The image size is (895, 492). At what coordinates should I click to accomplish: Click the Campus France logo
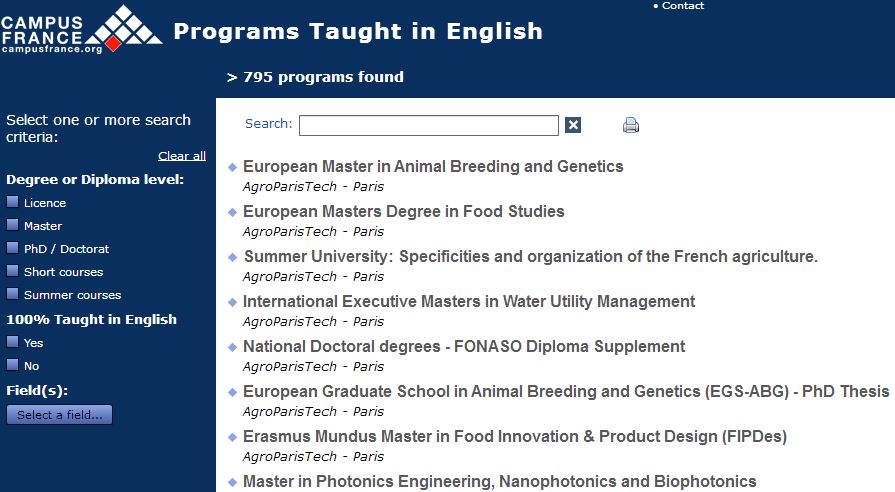click(81, 30)
